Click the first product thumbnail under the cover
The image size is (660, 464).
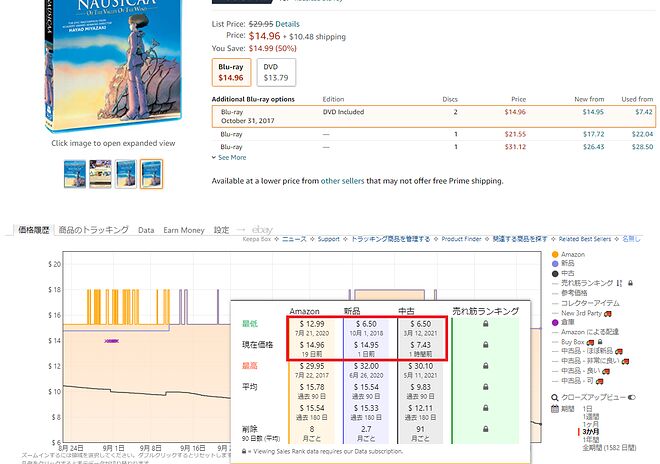point(75,173)
